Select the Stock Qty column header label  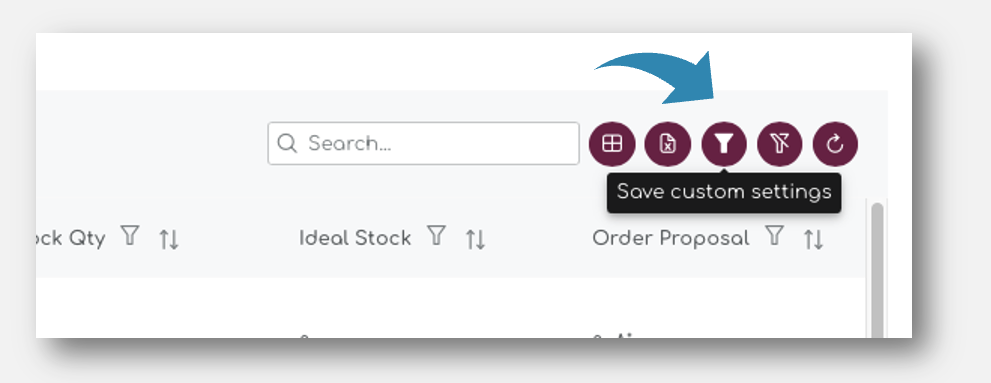coord(71,238)
